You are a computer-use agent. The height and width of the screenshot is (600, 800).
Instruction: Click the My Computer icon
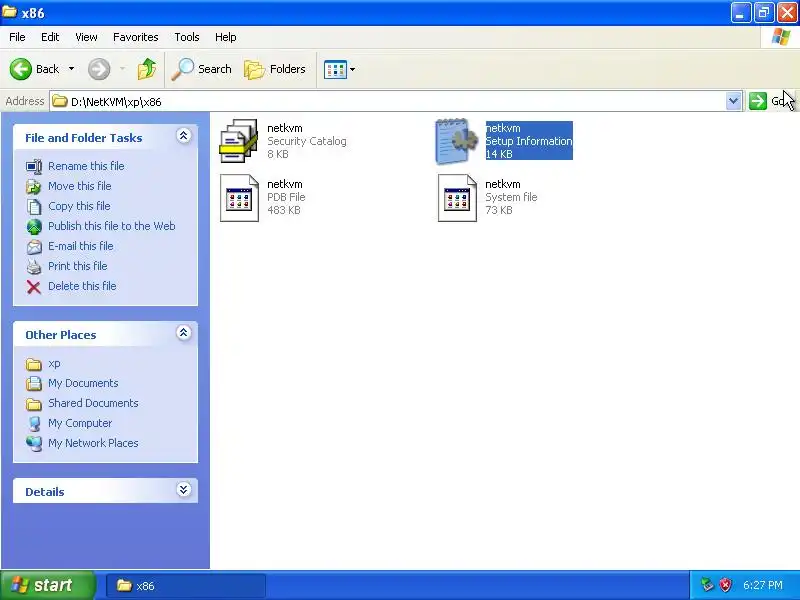(34, 424)
